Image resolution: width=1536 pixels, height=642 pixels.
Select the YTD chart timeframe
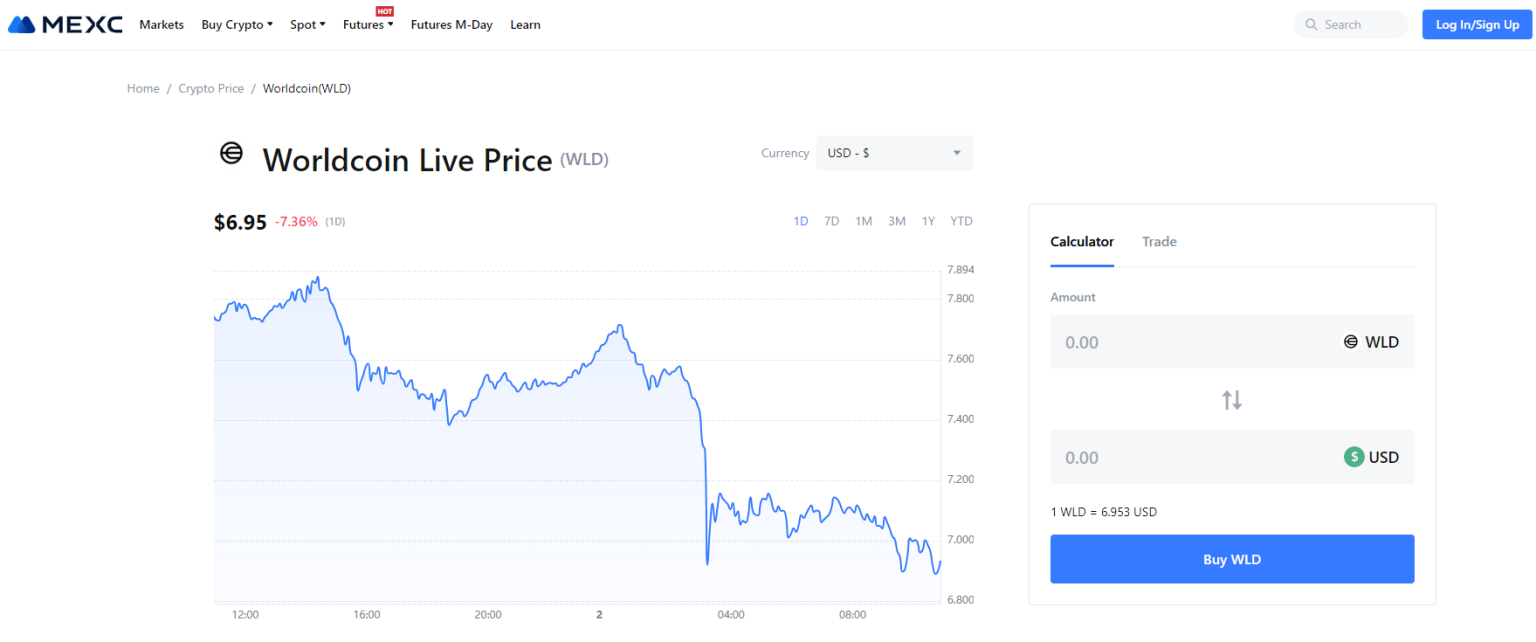click(961, 221)
